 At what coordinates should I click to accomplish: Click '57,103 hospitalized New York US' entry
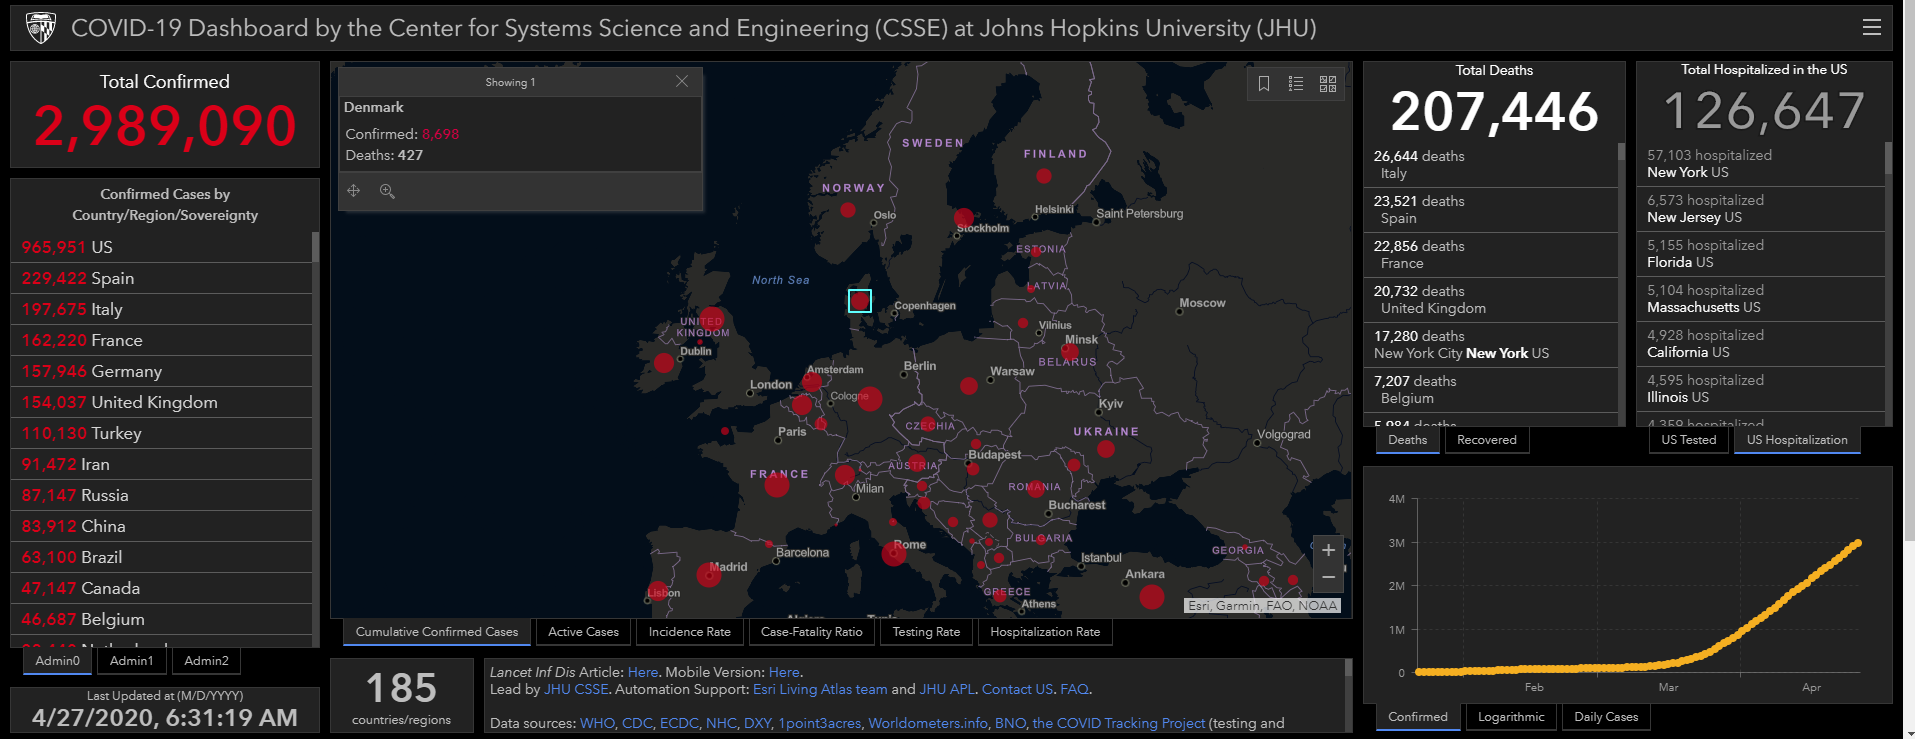[1761, 163]
